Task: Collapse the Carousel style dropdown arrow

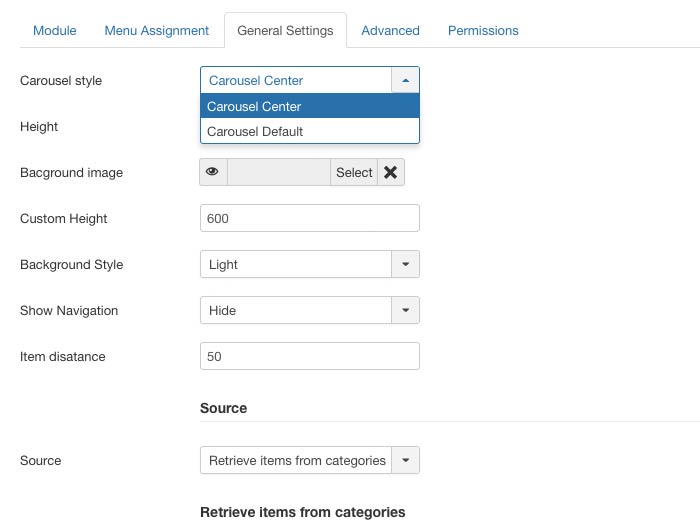Action: pyautogui.click(x=405, y=80)
